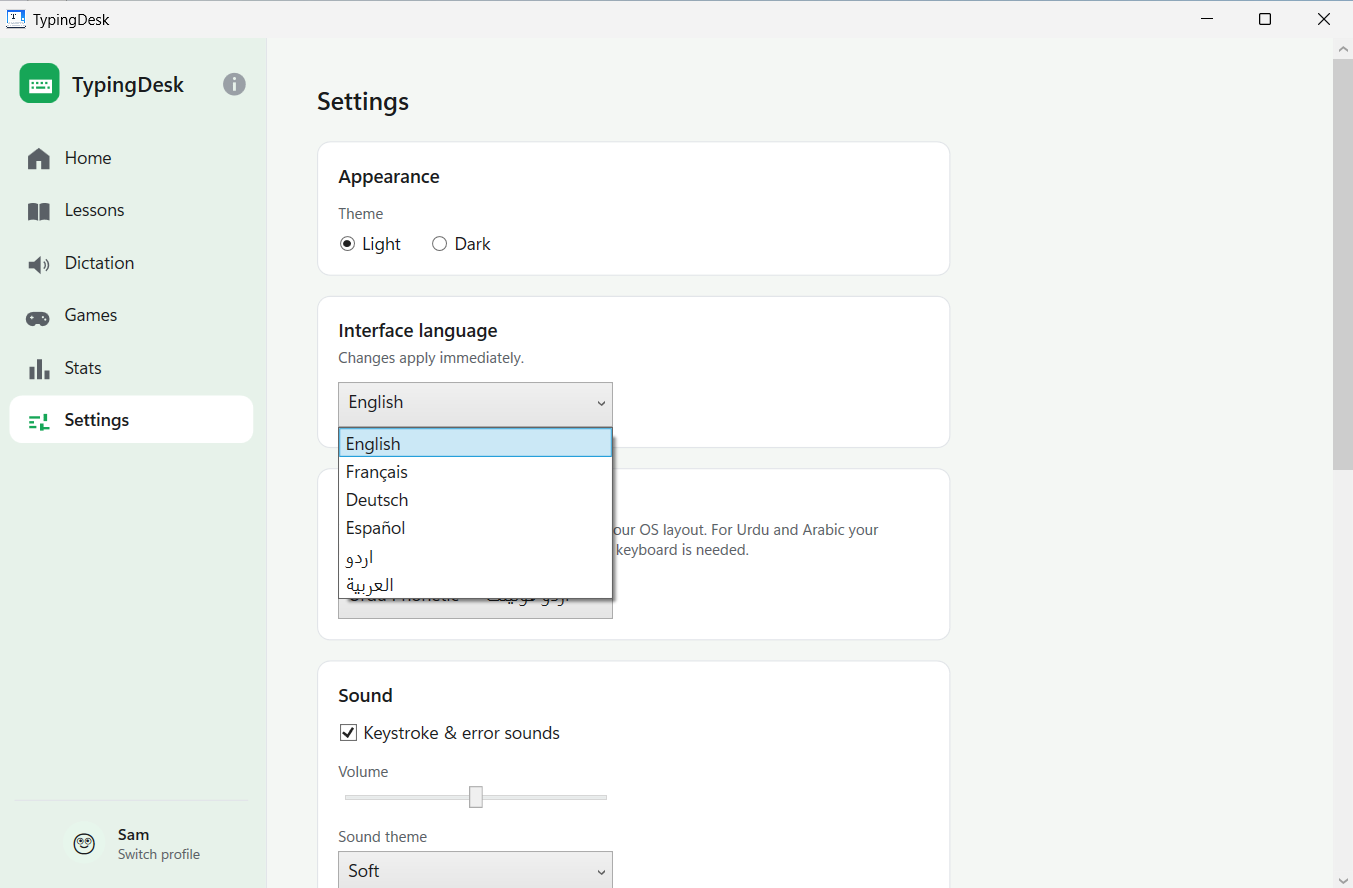
Task: View the Stats page
Action: [131, 368]
